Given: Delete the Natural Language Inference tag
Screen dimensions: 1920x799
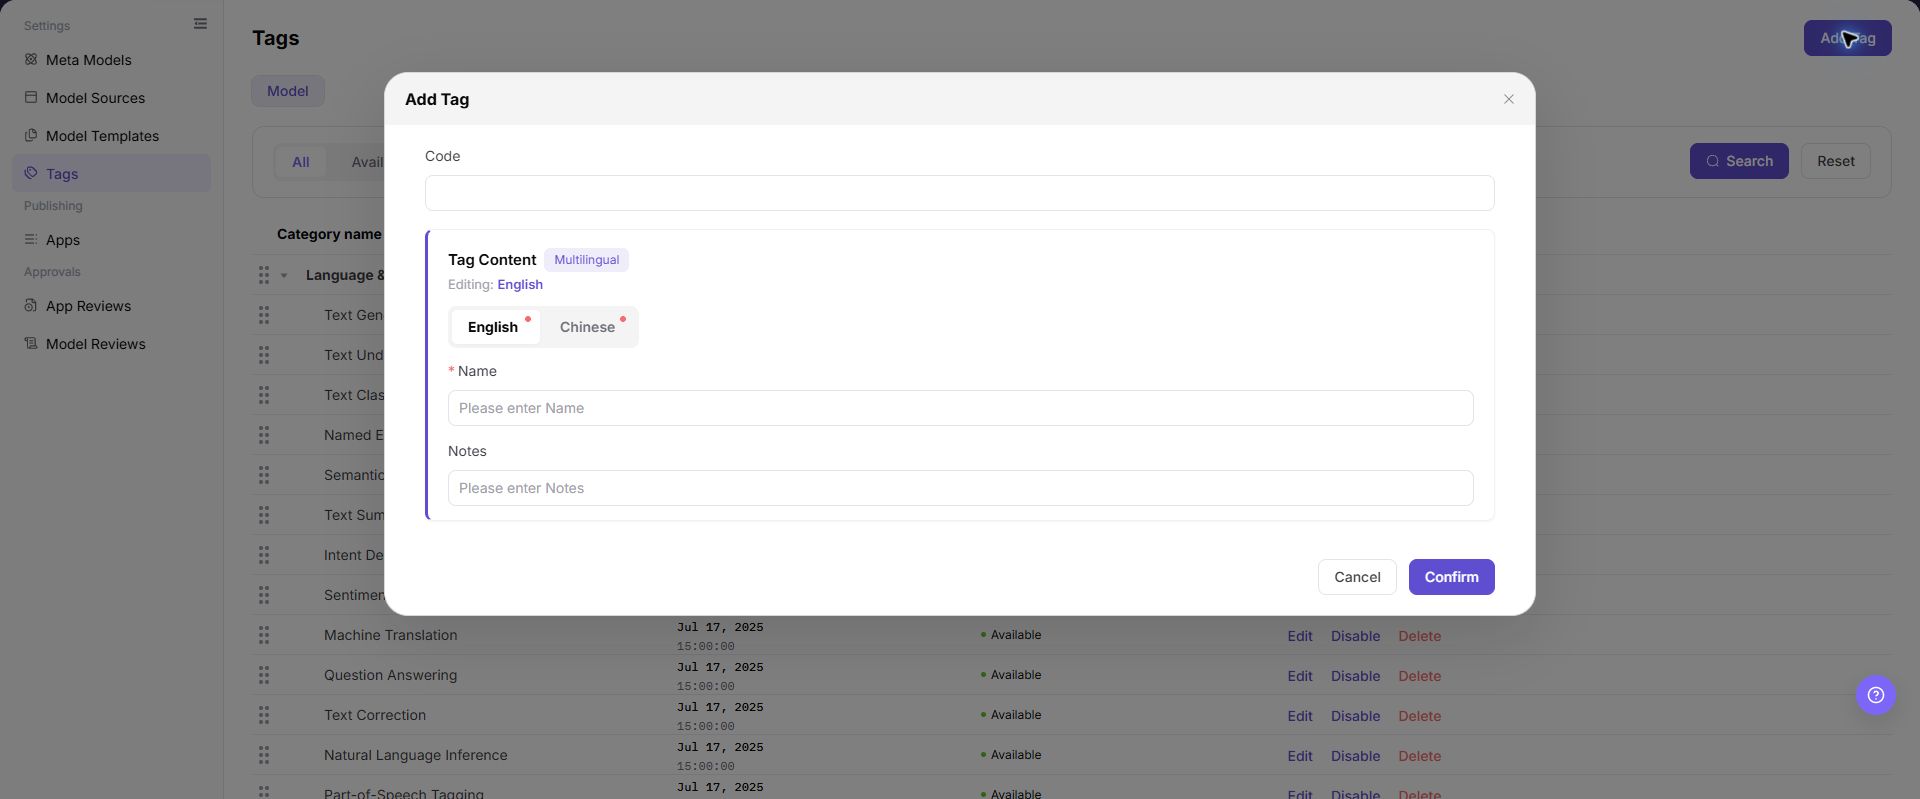Looking at the screenshot, I should click(x=1419, y=756).
